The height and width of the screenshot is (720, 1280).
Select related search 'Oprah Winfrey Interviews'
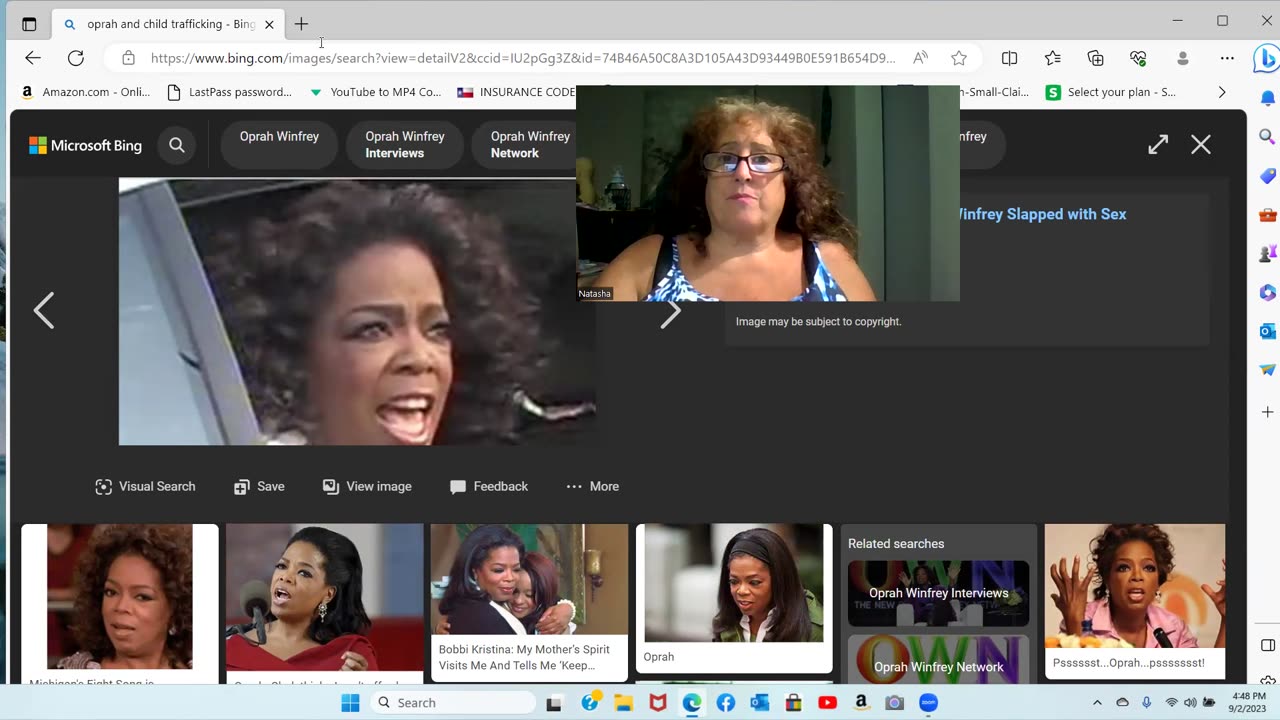(938, 593)
